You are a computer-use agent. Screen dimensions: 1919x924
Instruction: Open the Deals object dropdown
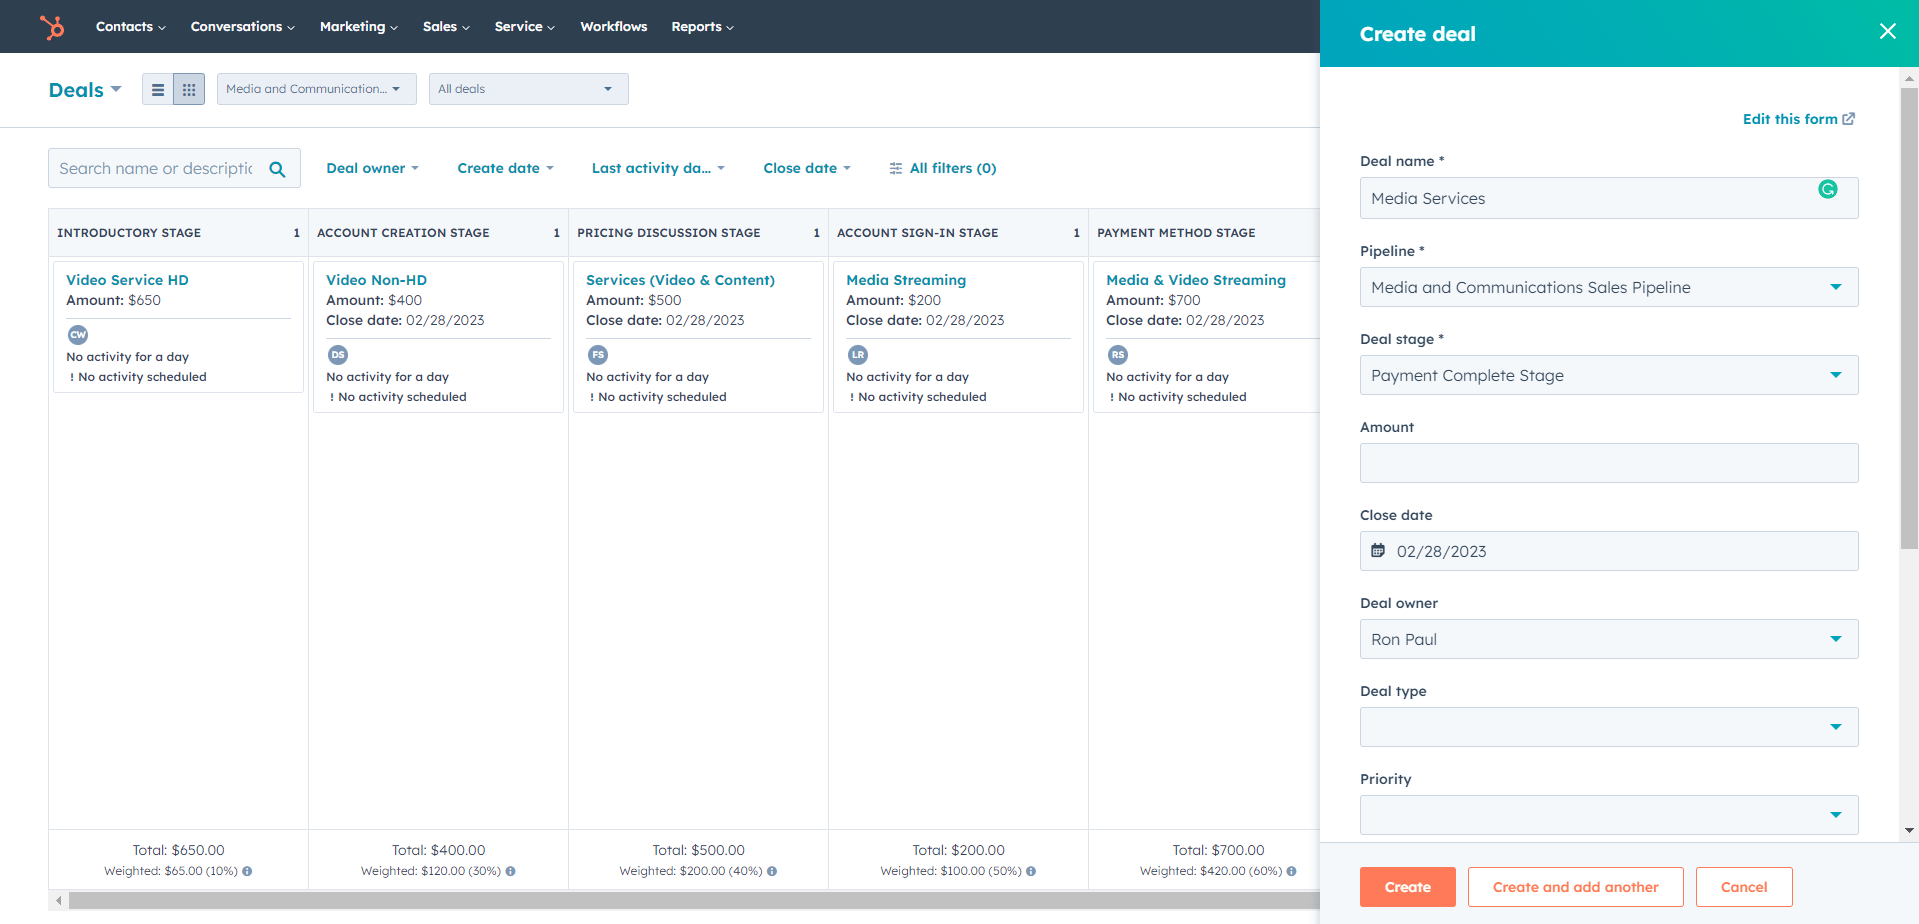tap(85, 90)
